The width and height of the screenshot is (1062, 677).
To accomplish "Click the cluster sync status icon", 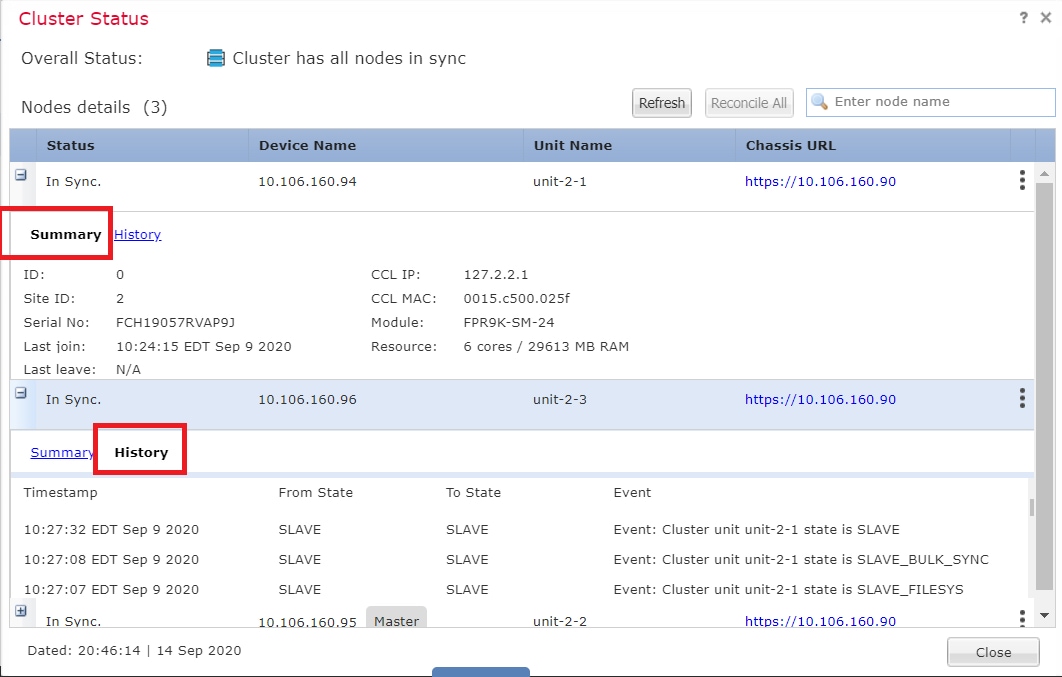I will [215, 58].
